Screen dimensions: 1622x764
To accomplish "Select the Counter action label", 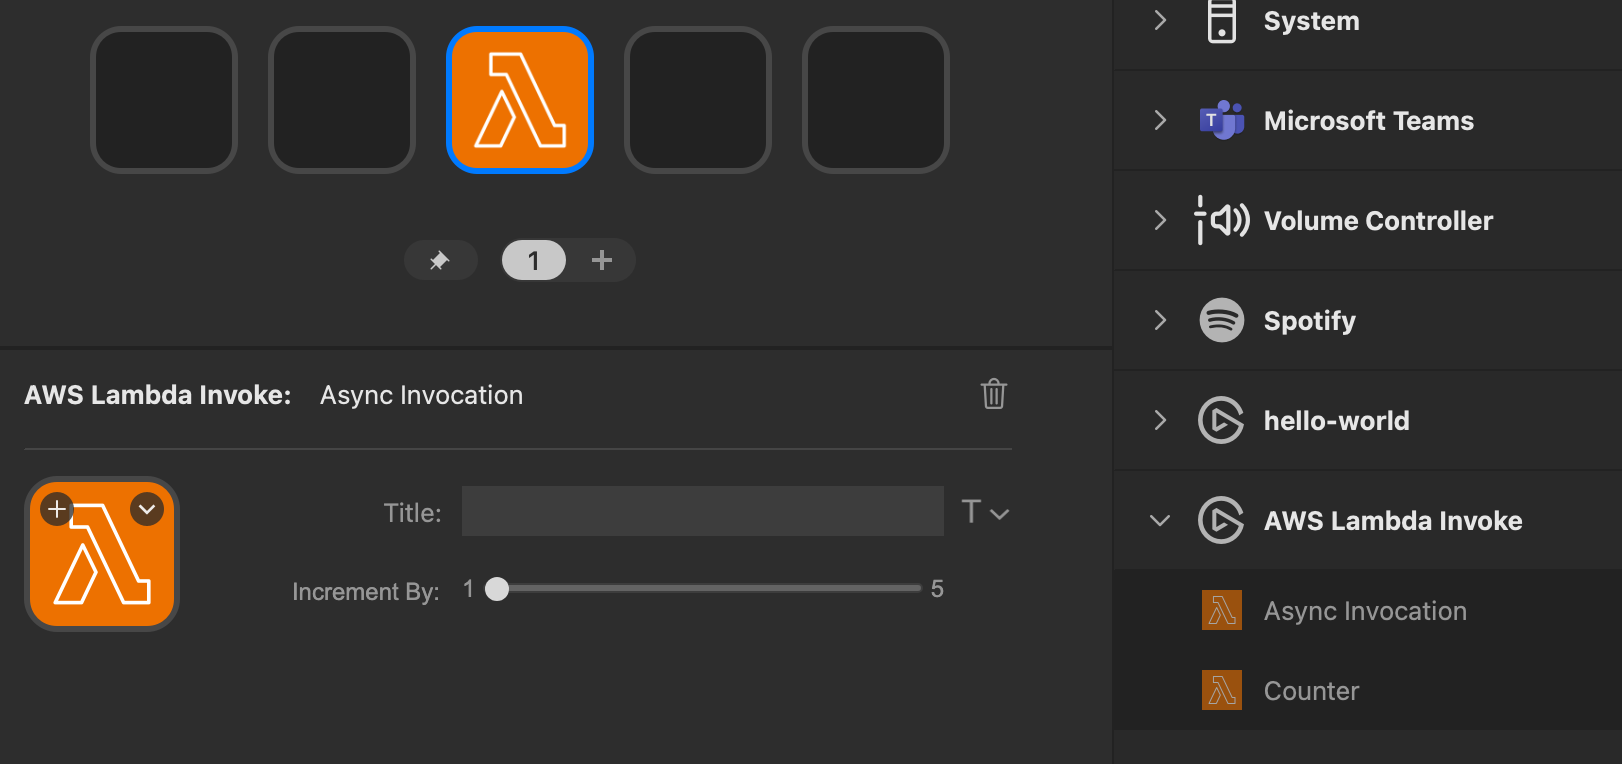I will [x=1311, y=691].
